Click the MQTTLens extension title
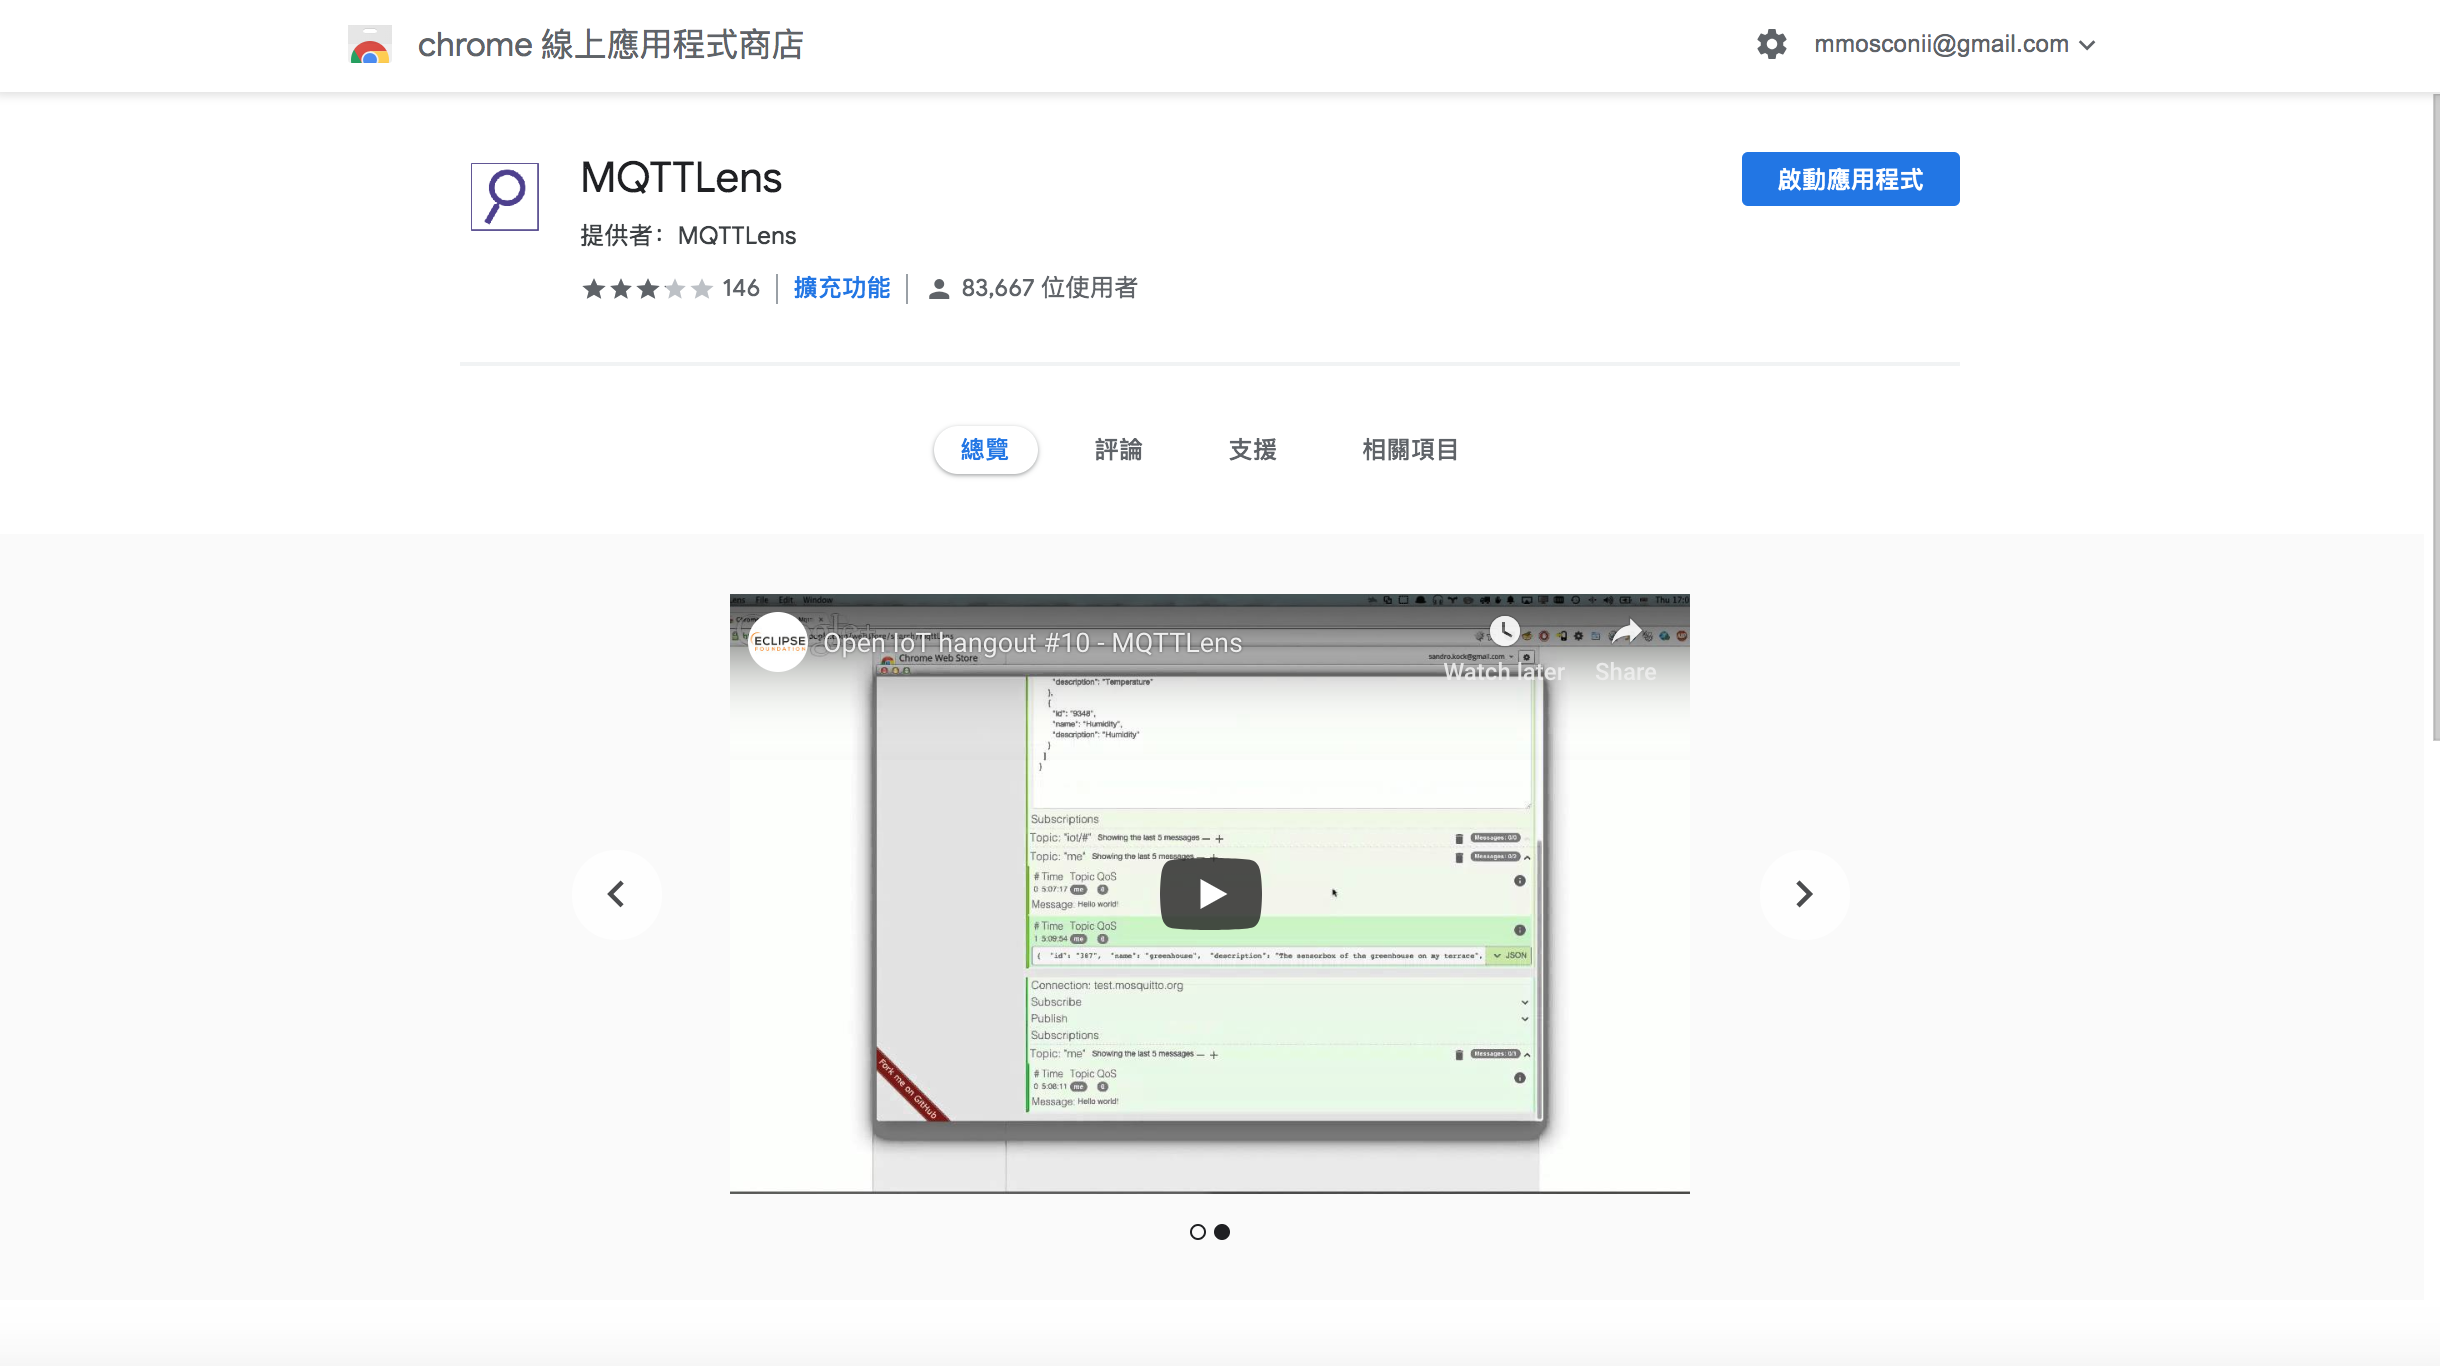This screenshot has width=2440, height=1366. point(681,178)
